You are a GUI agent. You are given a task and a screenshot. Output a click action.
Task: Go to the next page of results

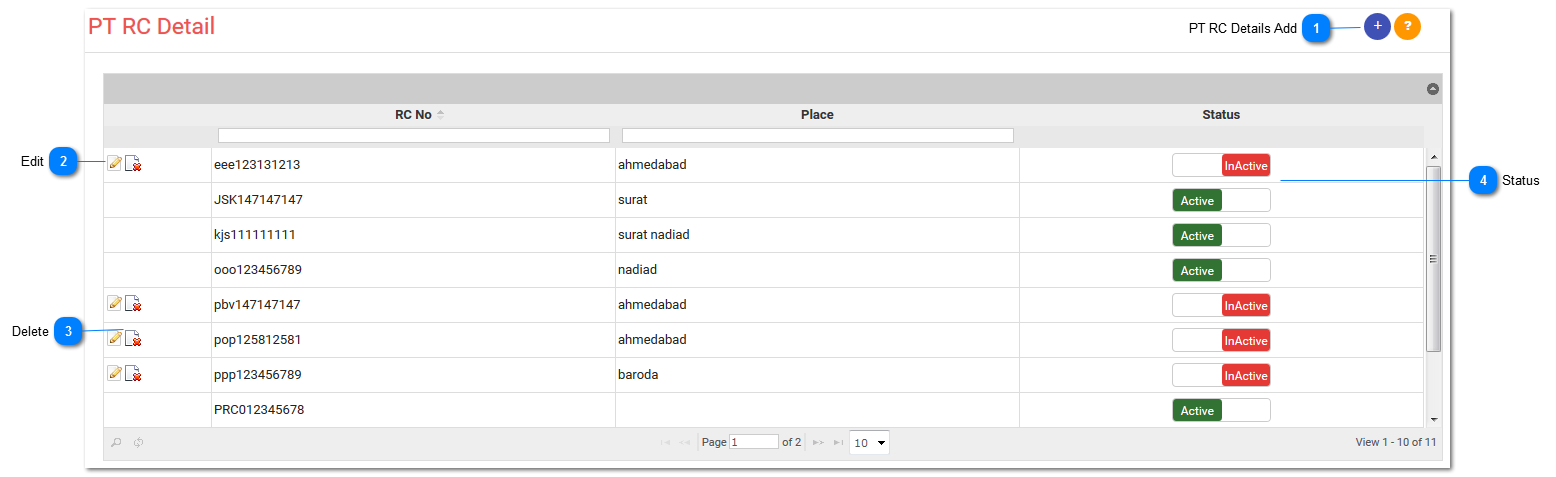818,442
